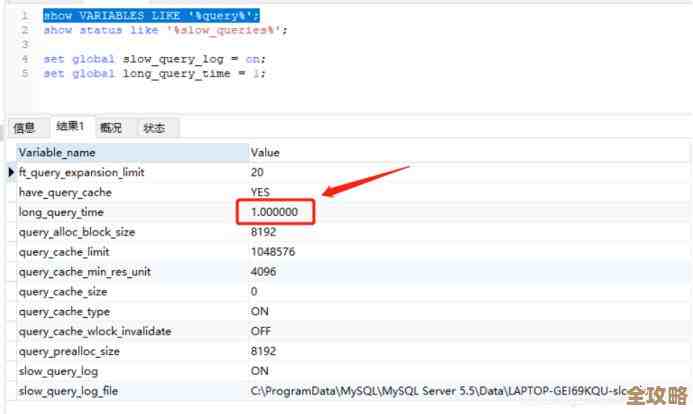Click the set global long_query_time line

pyautogui.click(x=154, y=73)
